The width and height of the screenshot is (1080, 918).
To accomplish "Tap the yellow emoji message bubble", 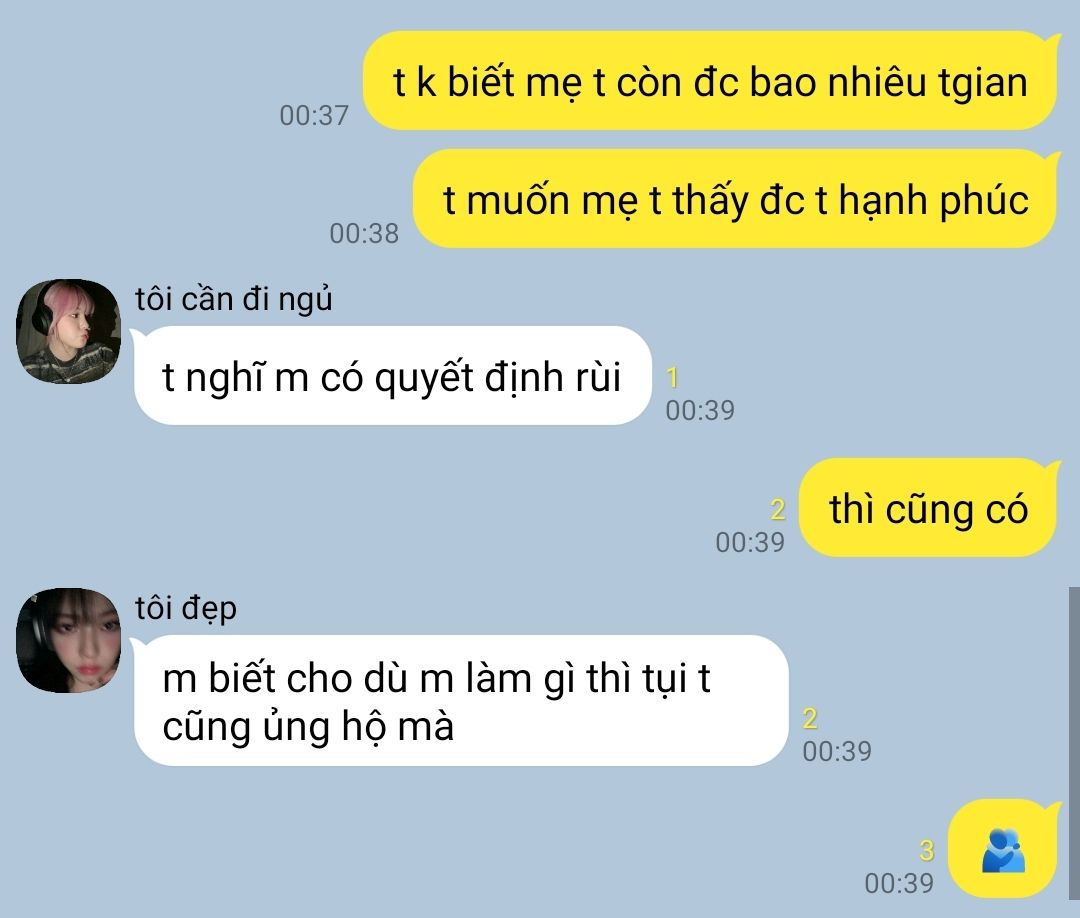I will 1003,848.
